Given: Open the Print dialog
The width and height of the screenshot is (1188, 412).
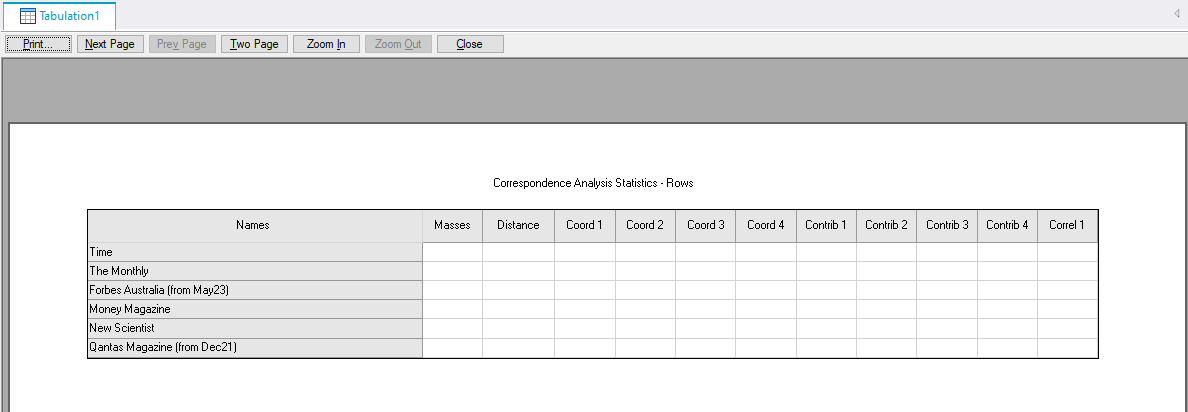Looking at the screenshot, I should 39,44.
